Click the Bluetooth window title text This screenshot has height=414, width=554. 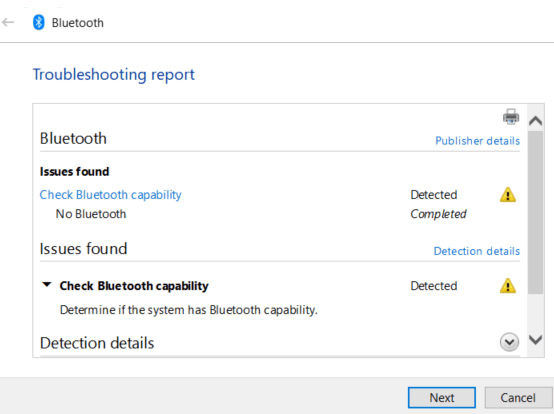(78, 23)
